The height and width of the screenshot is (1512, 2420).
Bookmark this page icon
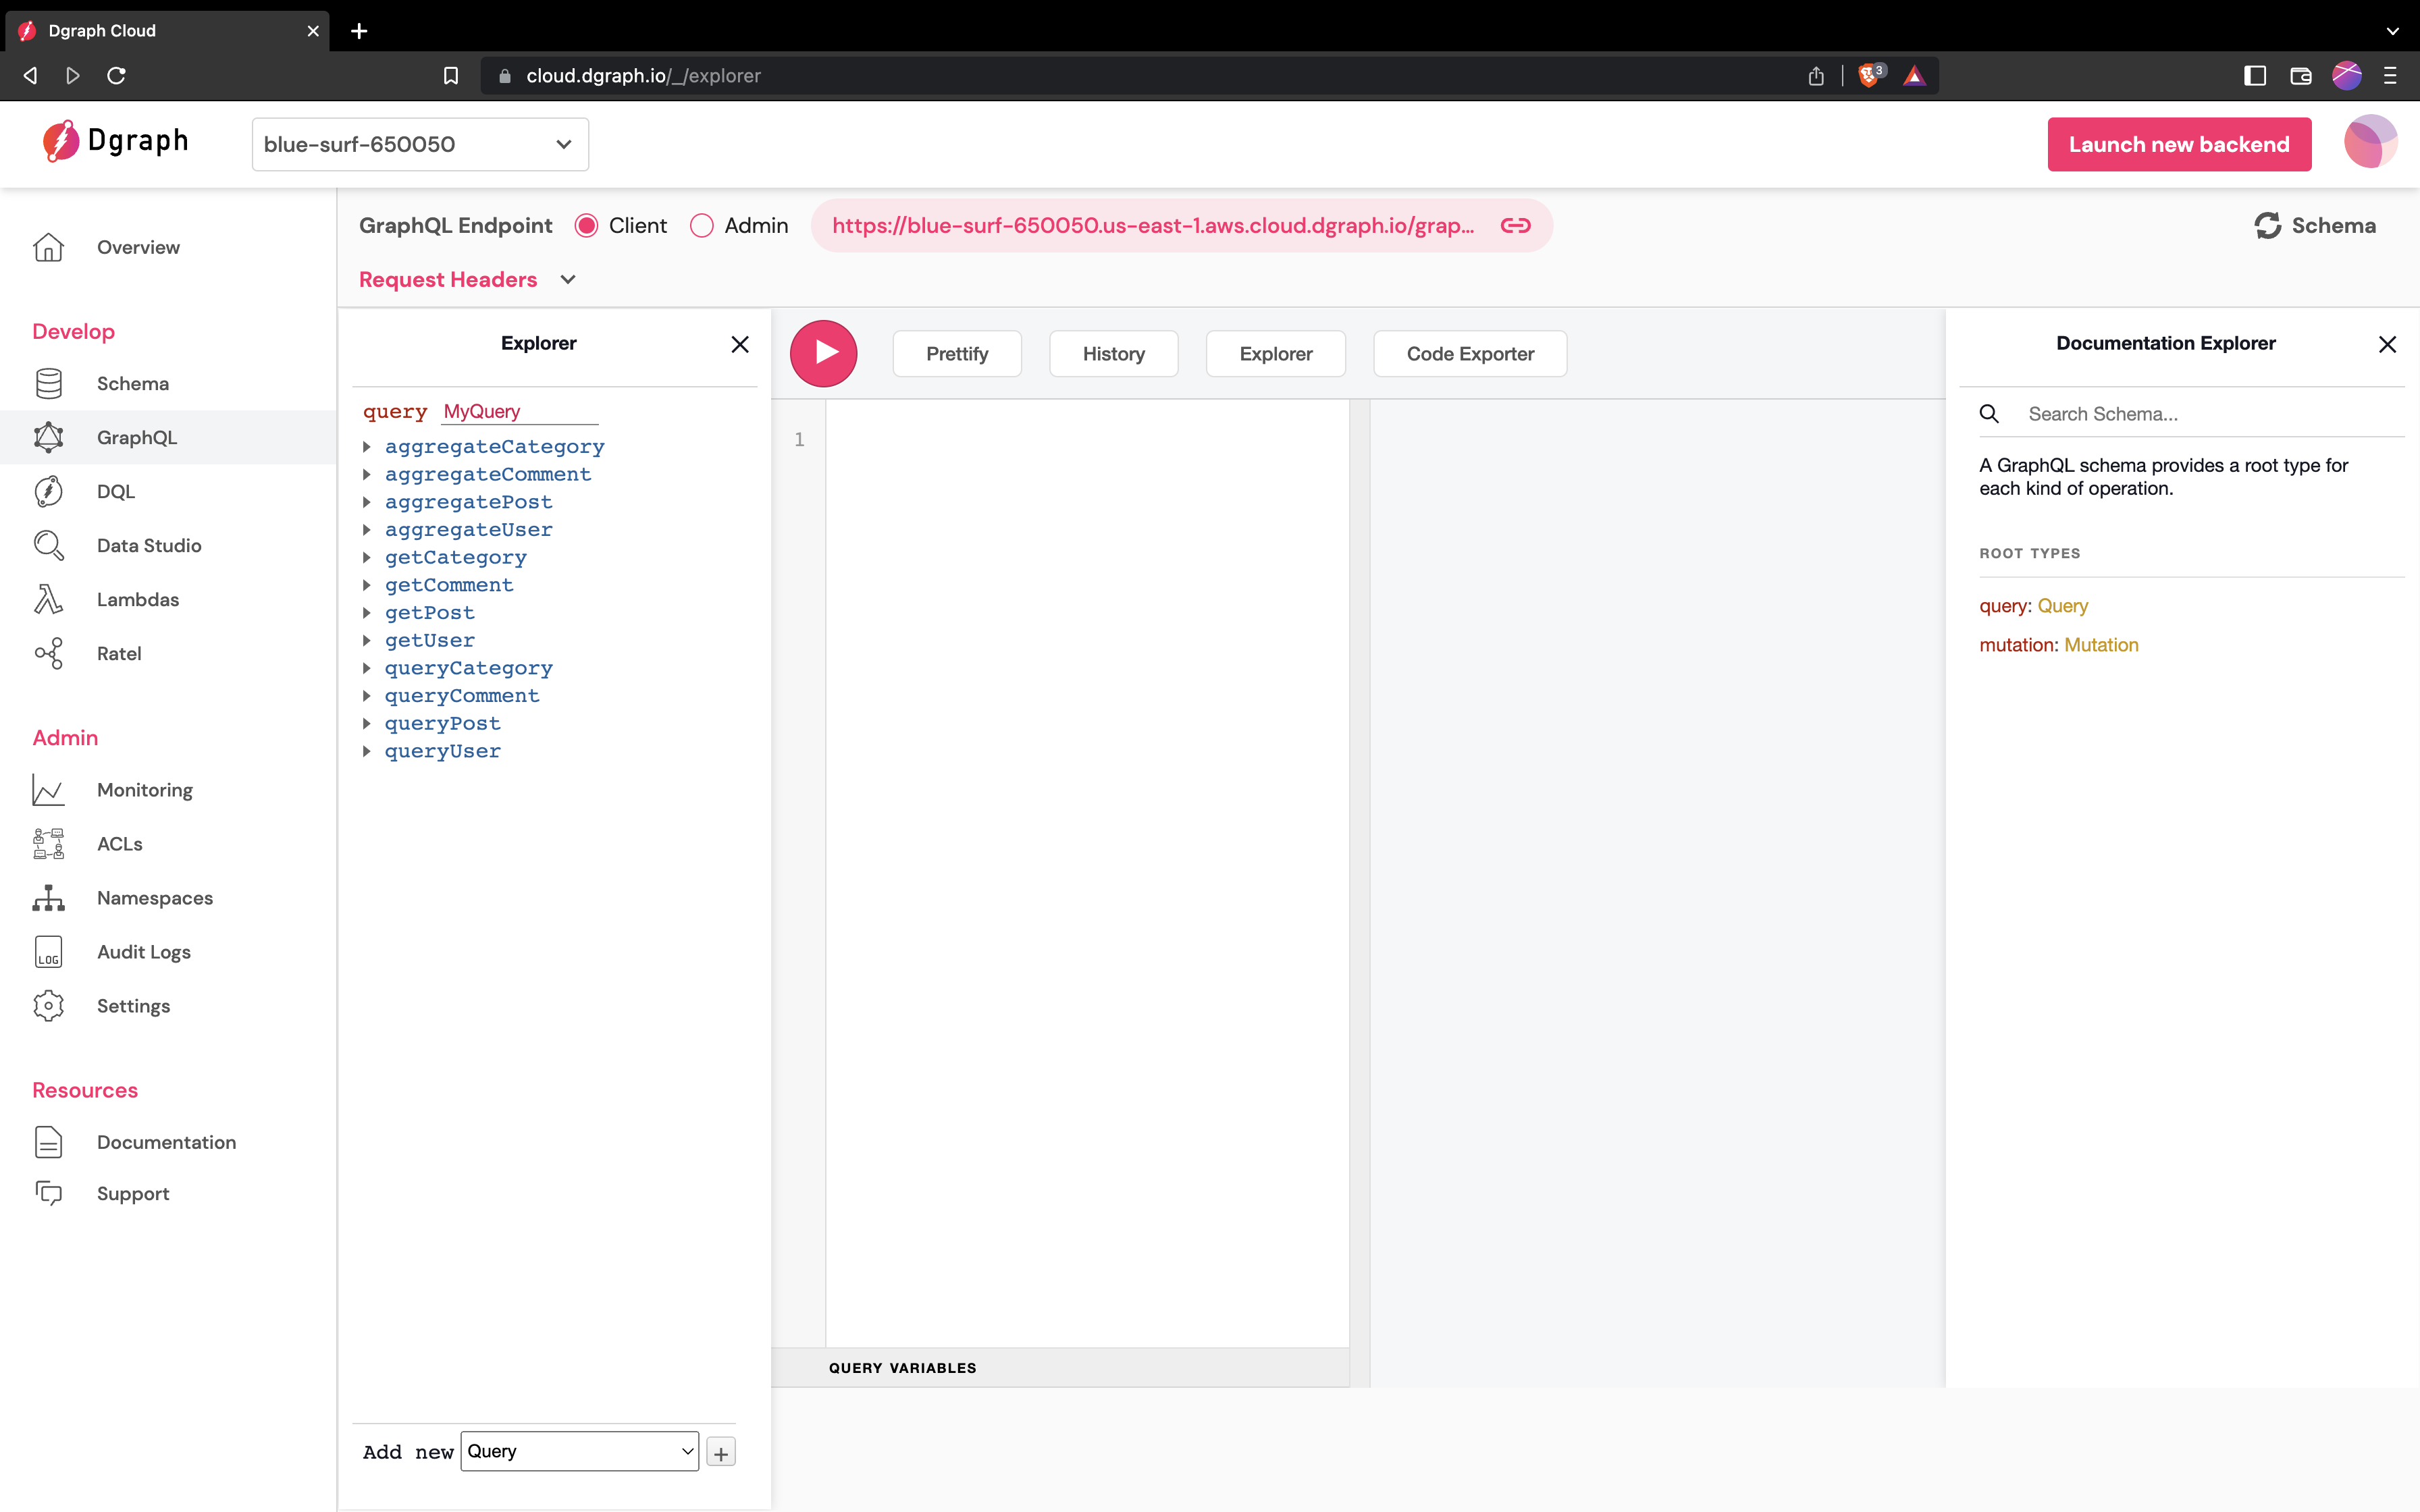coord(451,76)
